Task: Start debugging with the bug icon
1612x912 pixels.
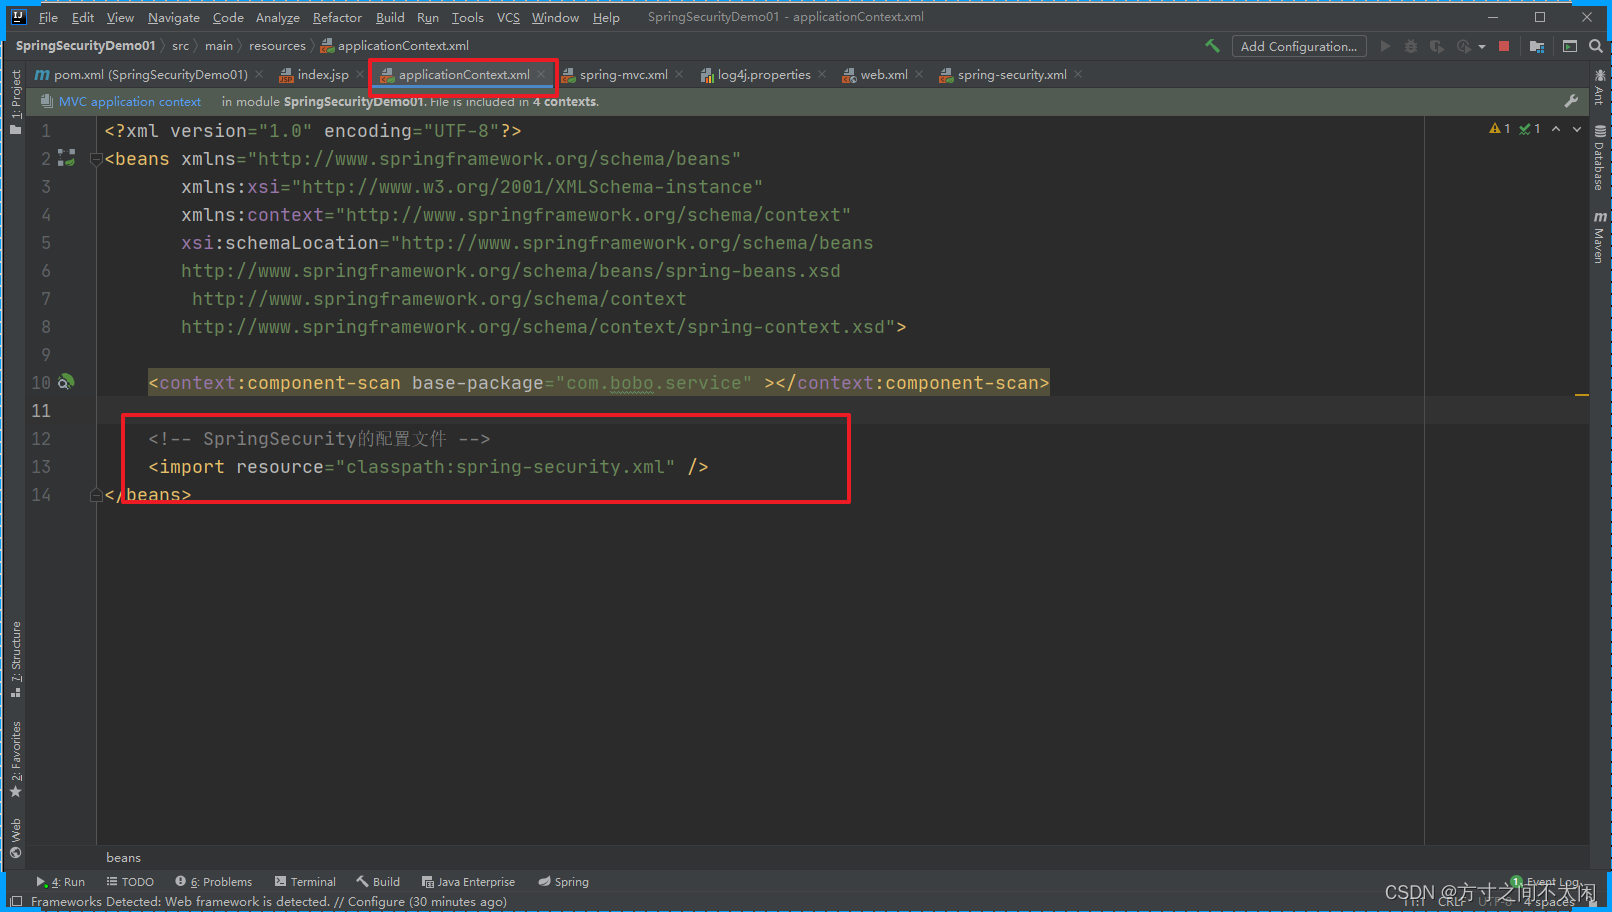Action: point(1410,46)
